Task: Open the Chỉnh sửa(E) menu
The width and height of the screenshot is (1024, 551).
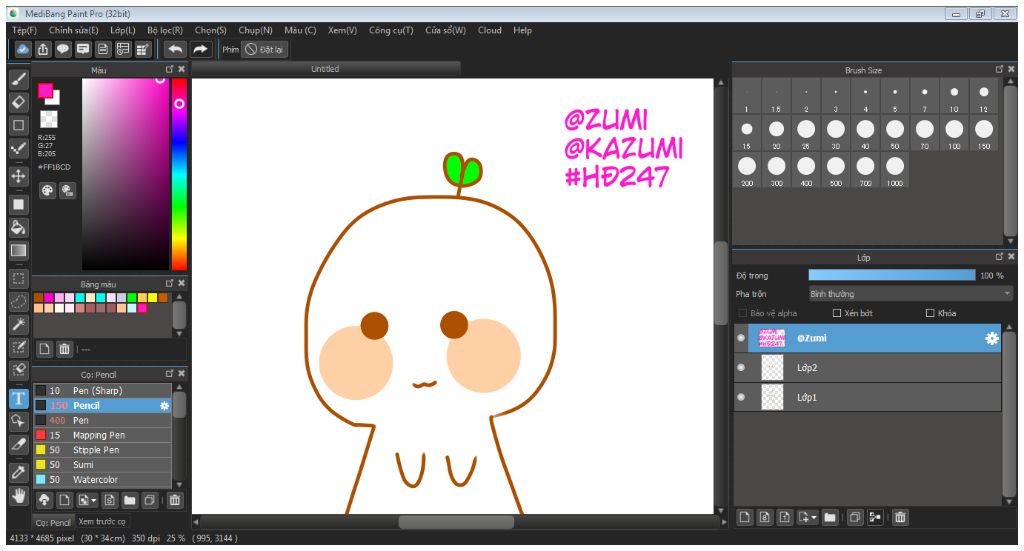Action: coord(73,30)
